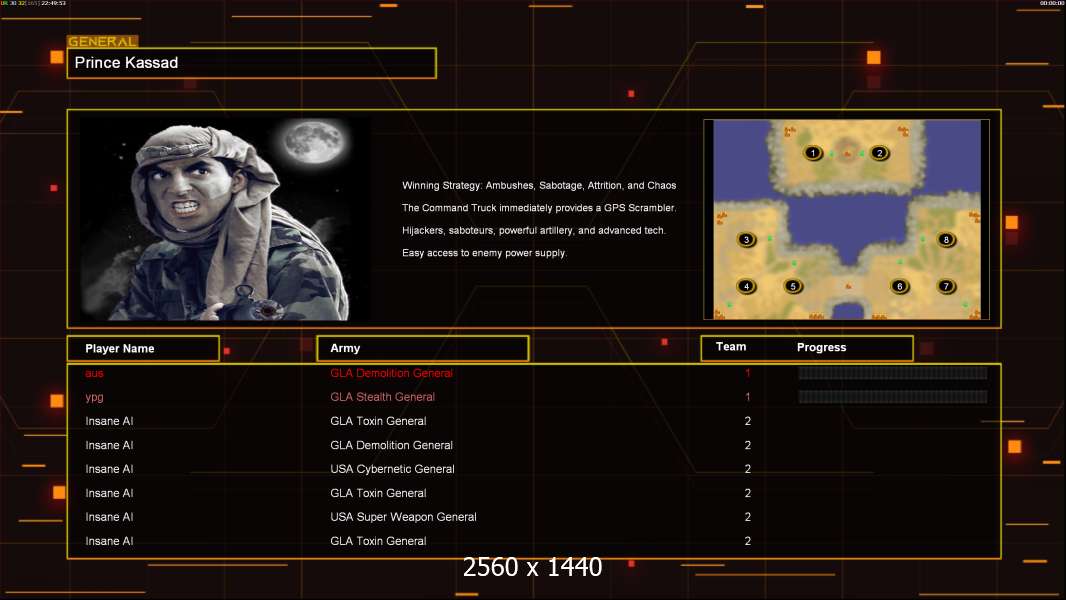Click the moon in the general portrait
The image size is (1066, 600).
(x=314, y=142)
